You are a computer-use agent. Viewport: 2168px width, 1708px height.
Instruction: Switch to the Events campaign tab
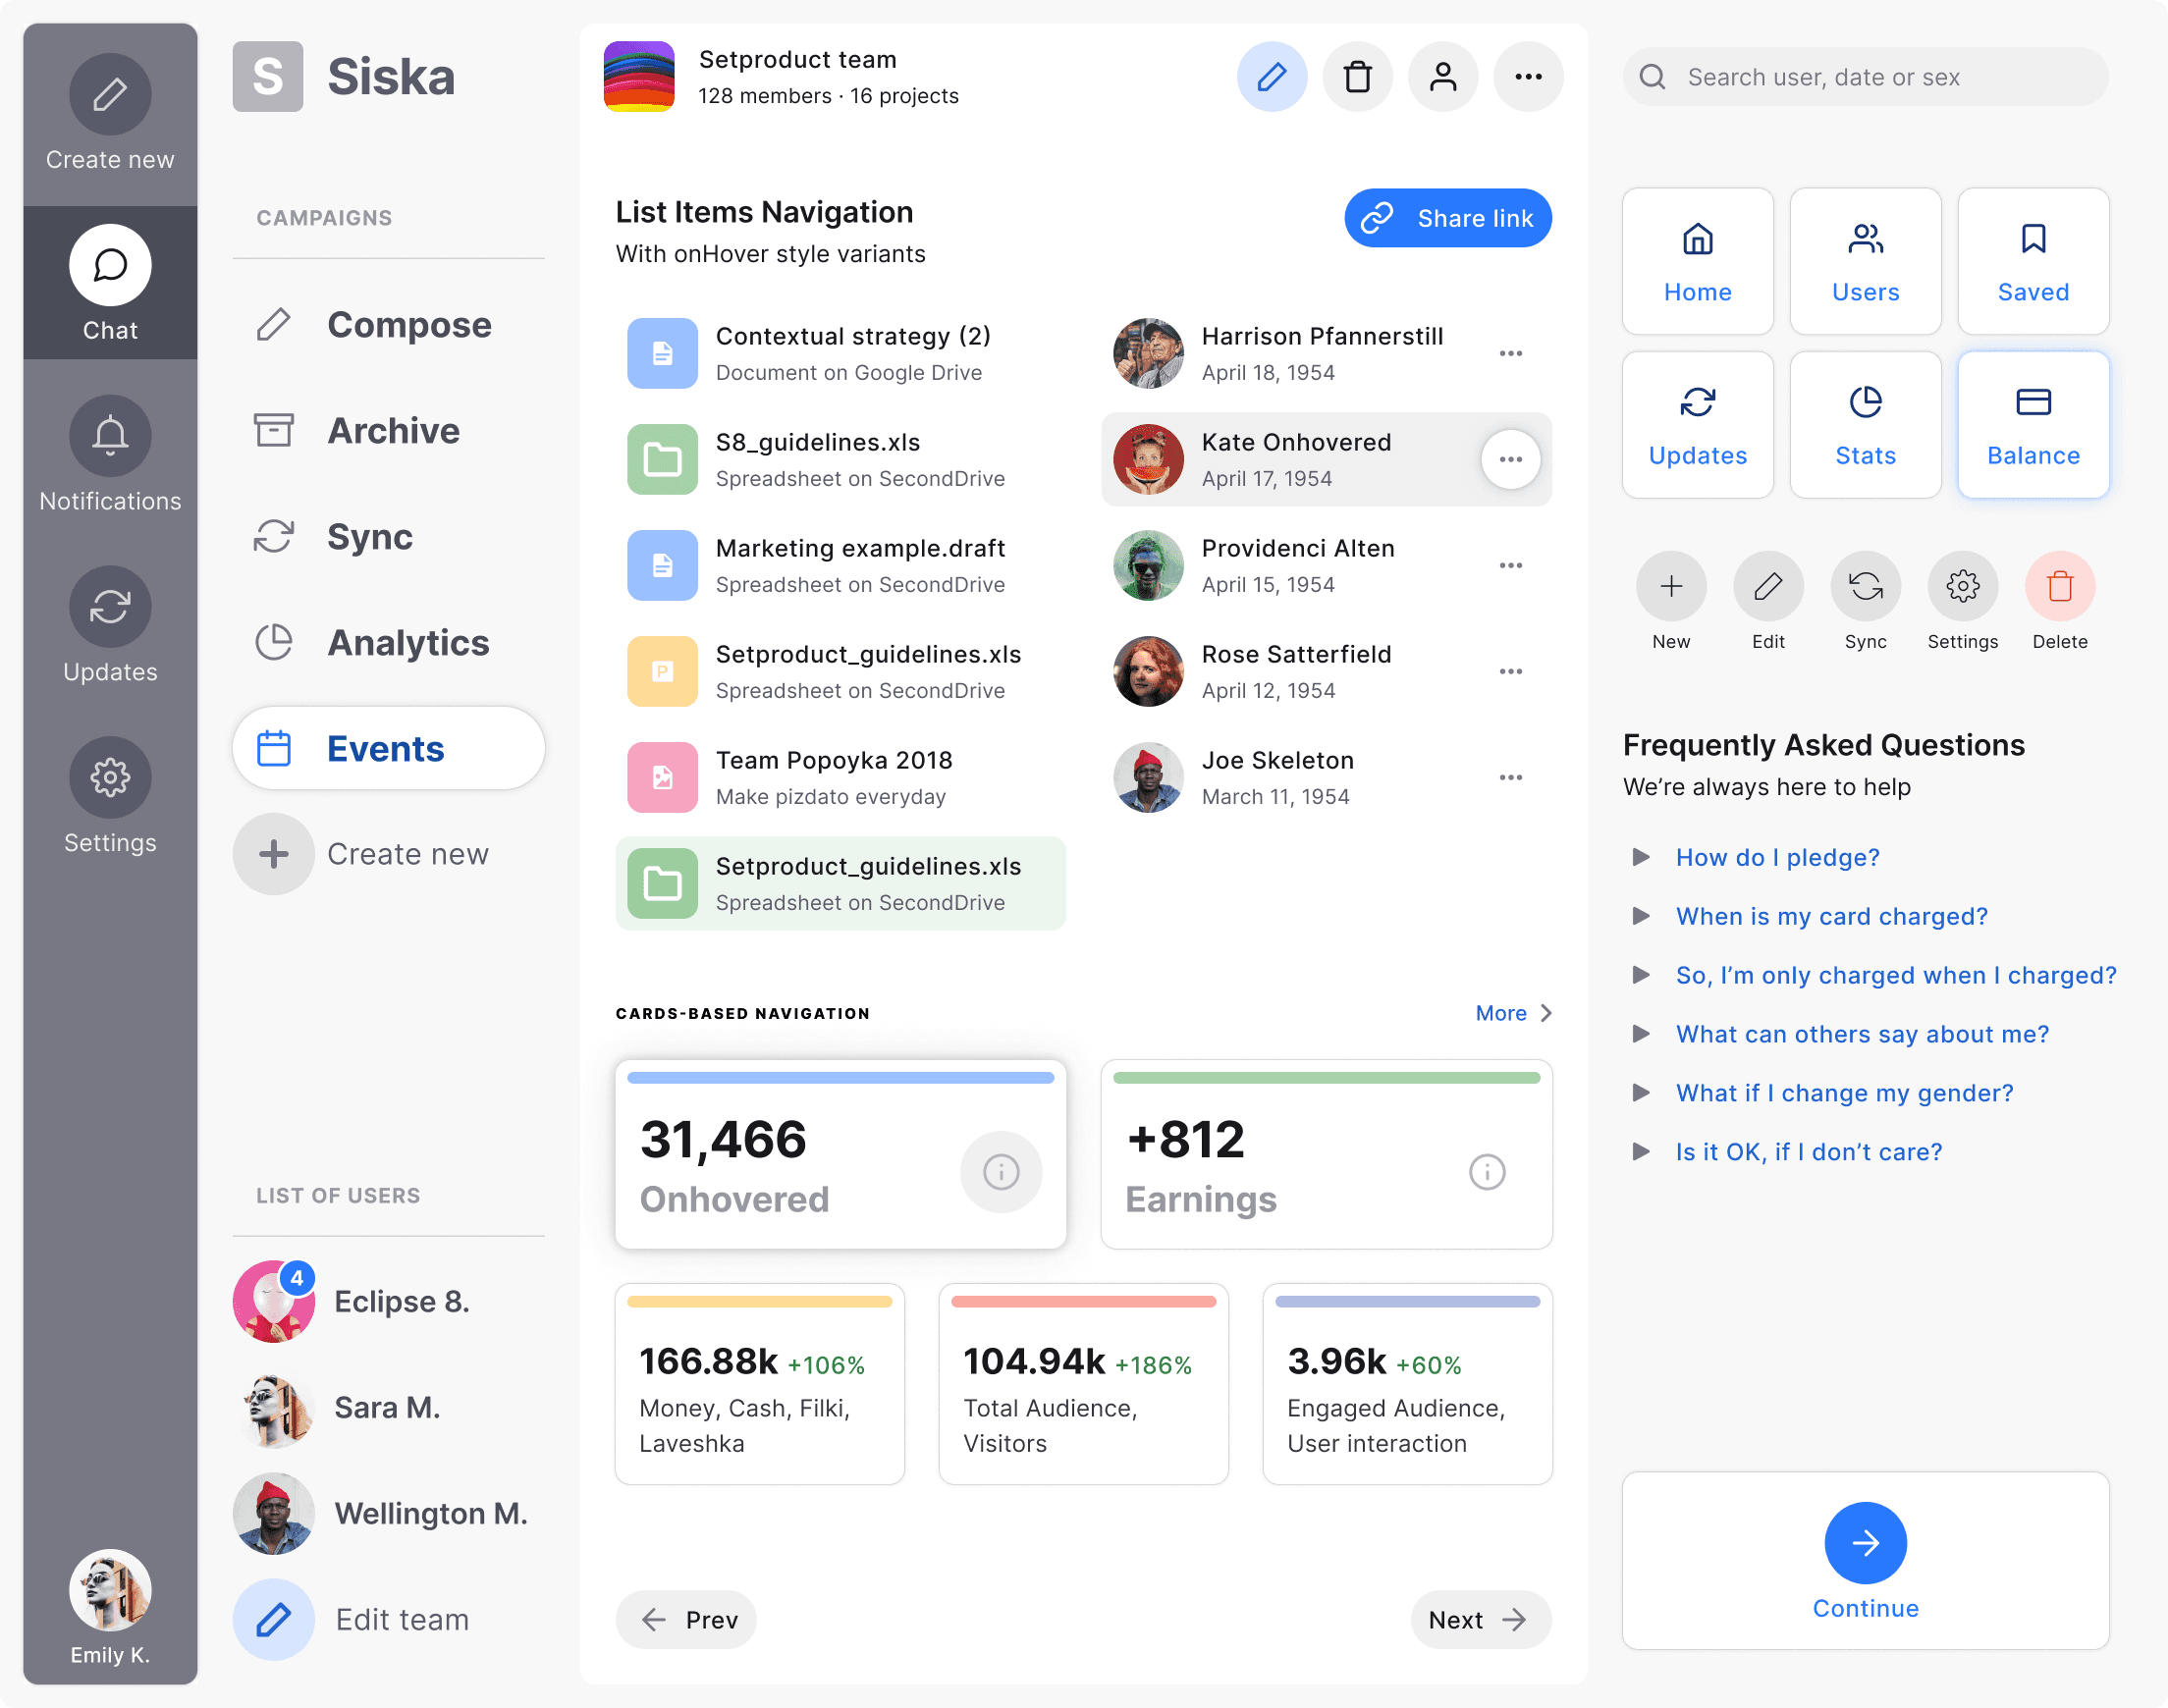(x=388, y=748)
